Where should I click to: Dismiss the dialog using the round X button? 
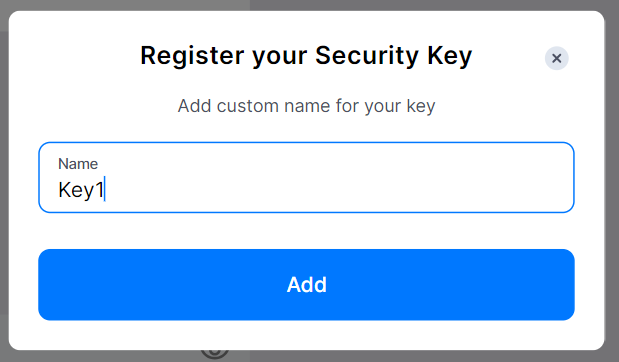click(x=557, y=58)
